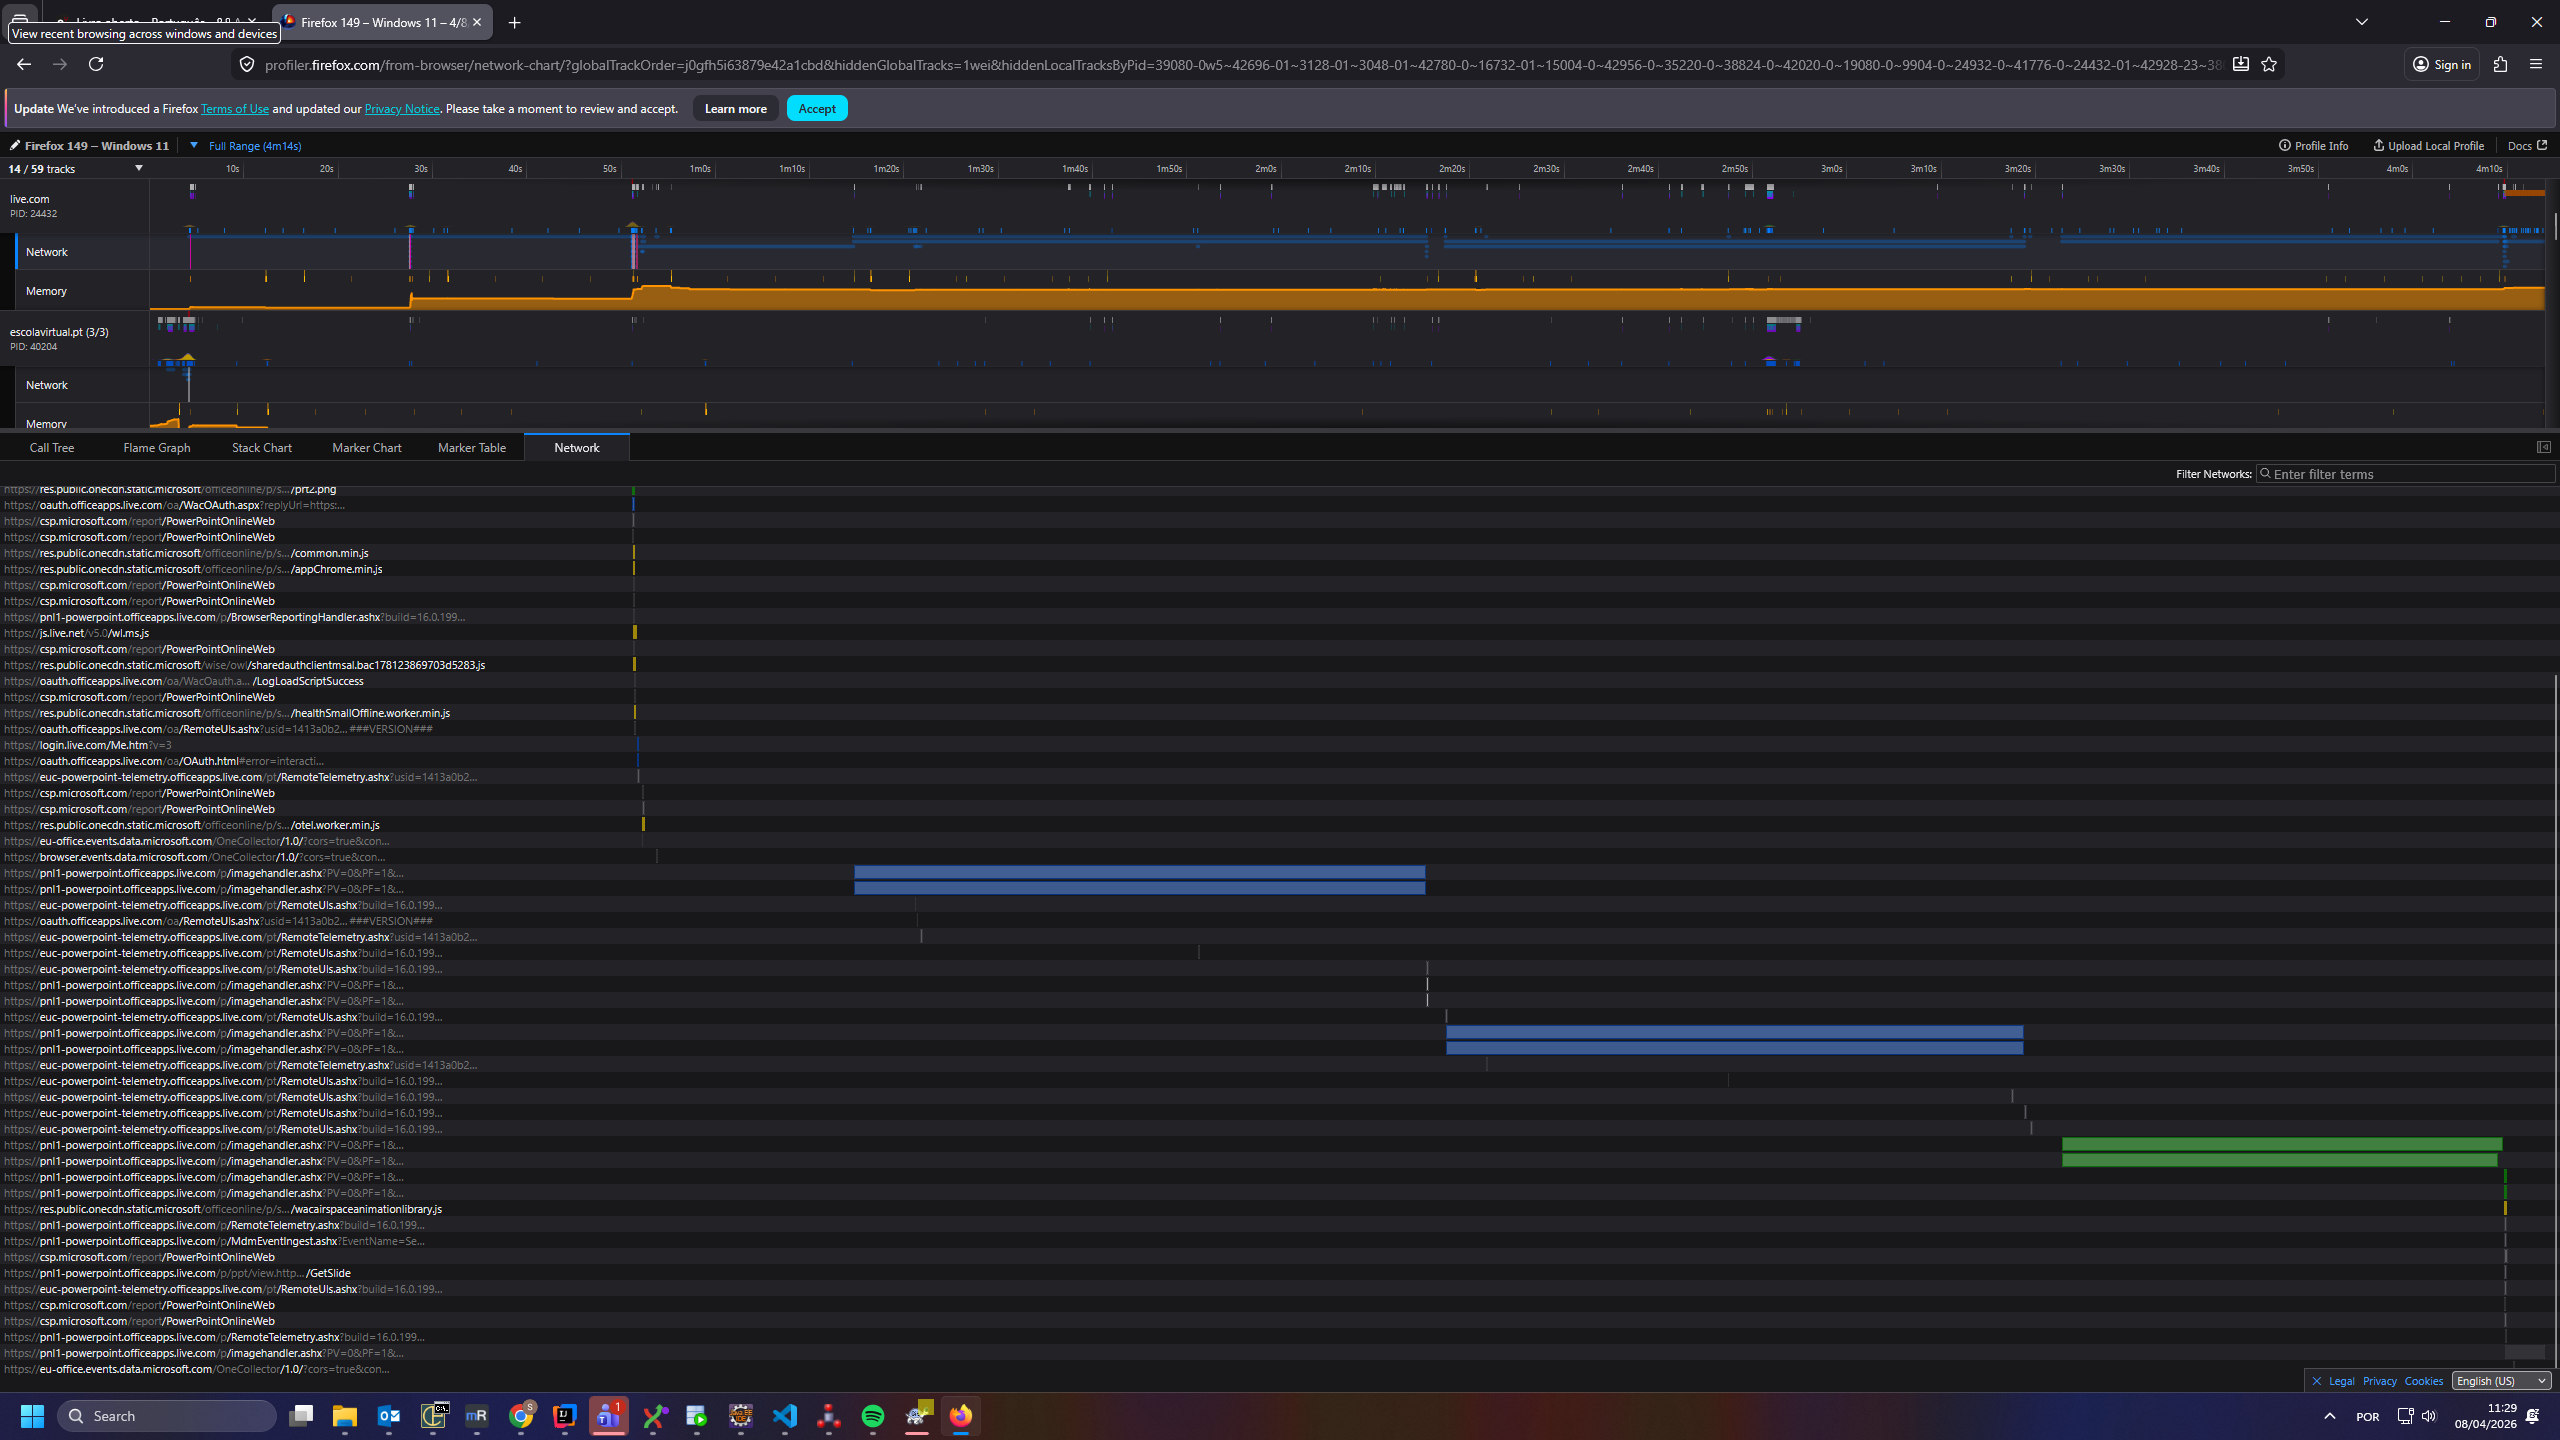Switch to the Stack Chart tab
Image resolution: width=2560 pixels, height=1440 pixels.
click(262, 448)
